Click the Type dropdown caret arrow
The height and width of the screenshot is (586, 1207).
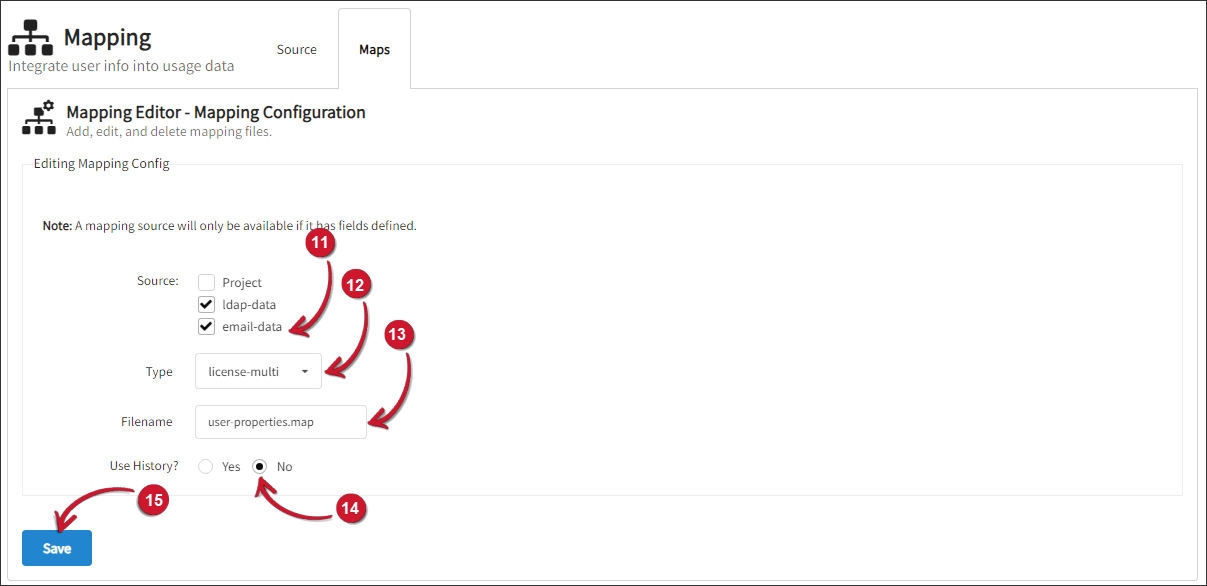tap(304, 372)
